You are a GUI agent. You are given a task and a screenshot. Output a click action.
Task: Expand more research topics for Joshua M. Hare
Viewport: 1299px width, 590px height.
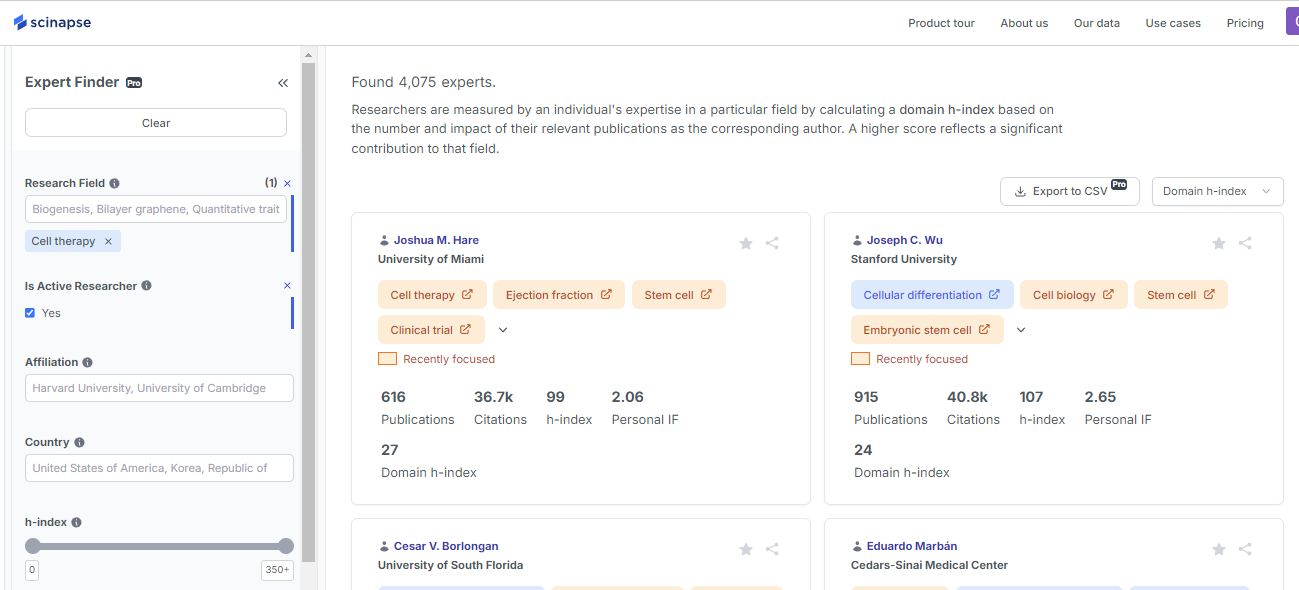(x=503, y=328)
